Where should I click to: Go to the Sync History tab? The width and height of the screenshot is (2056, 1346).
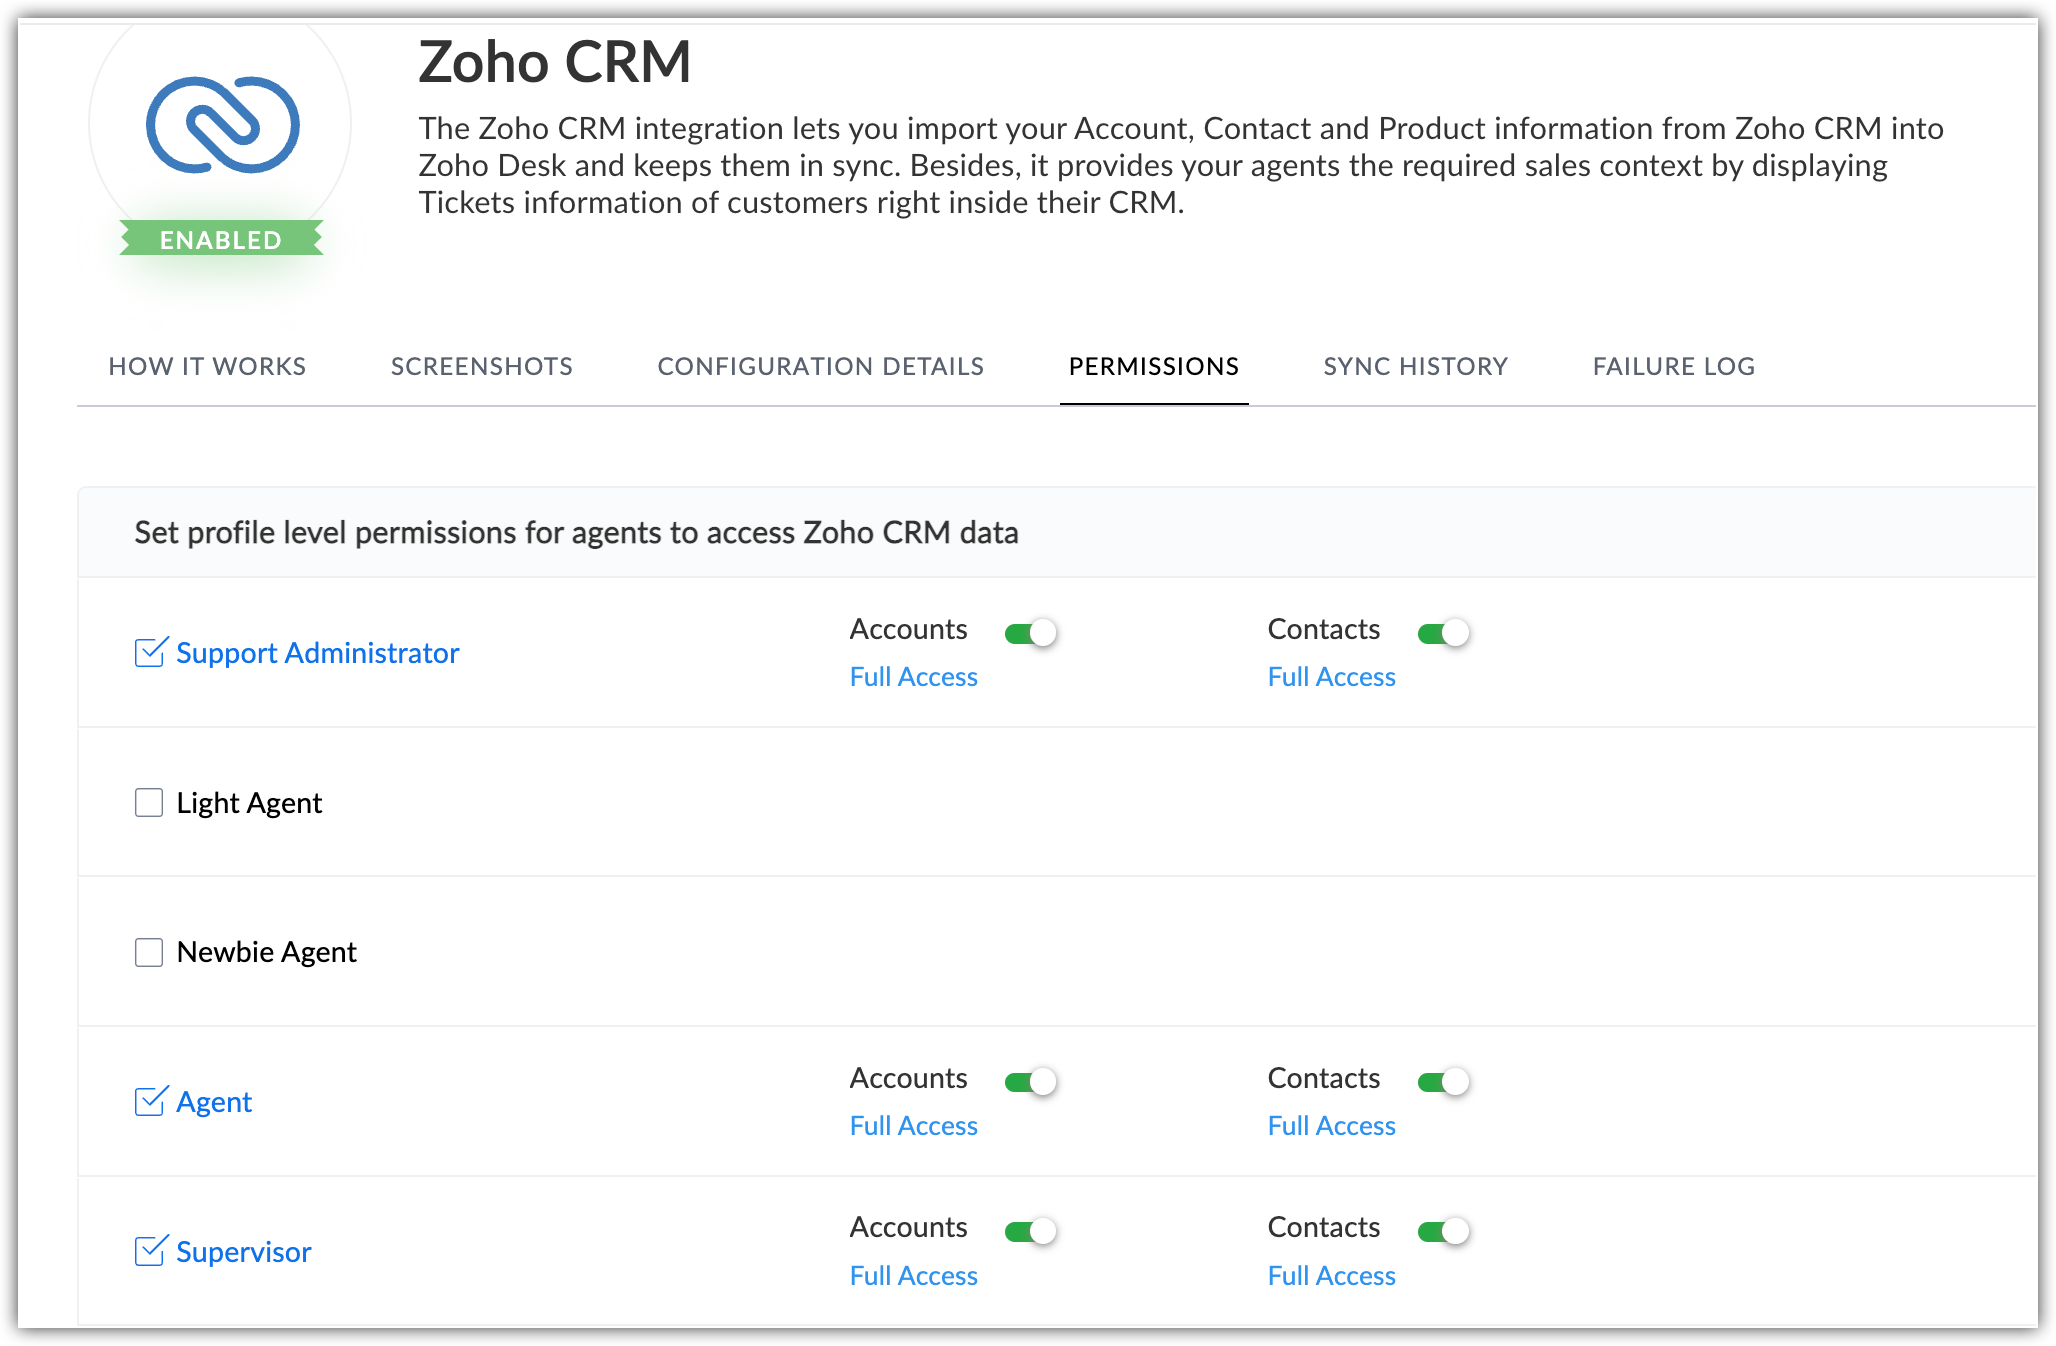(1416, 366)
